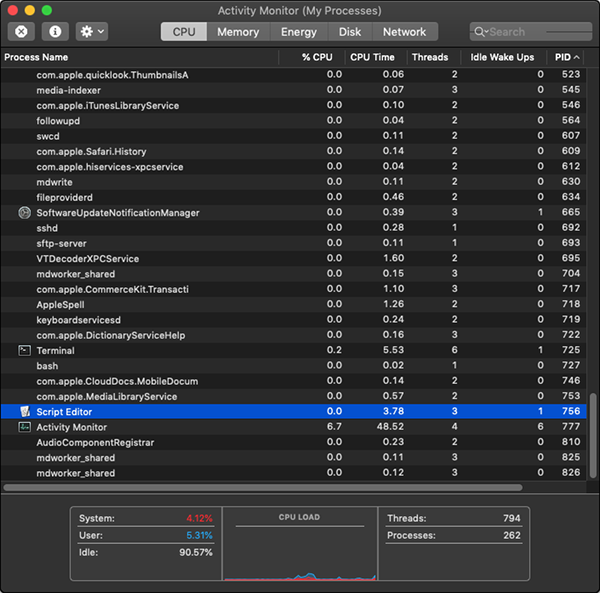Viewport: 600px width, 593px height.
Task: Click the vertical scrollbar thumb
Action: 593,435
